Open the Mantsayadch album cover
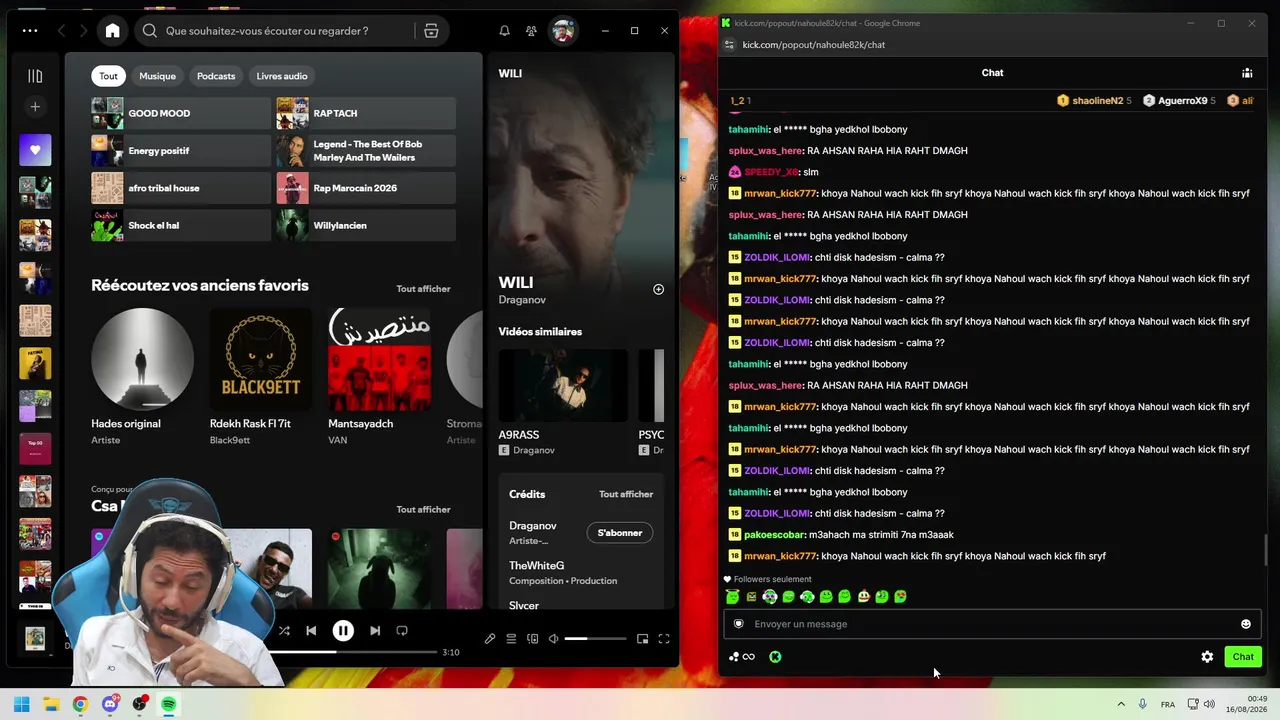 tap(380, 359)
